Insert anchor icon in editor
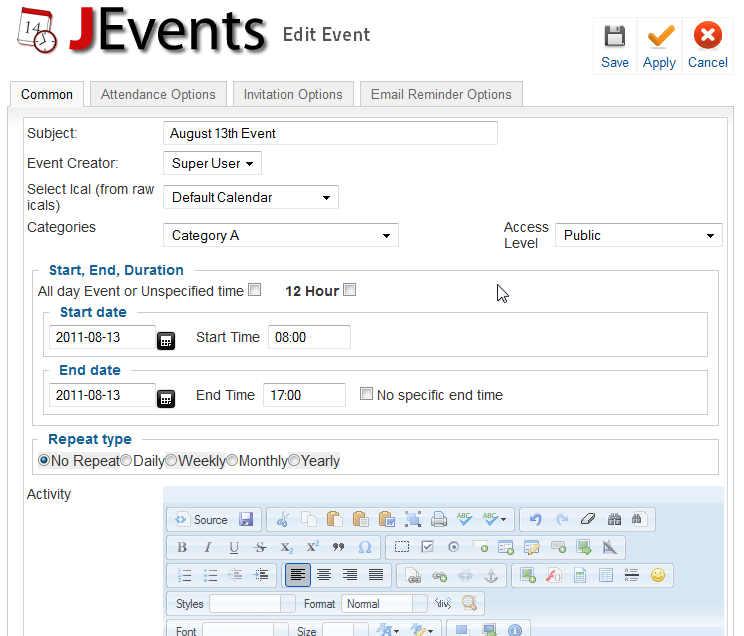This screenshot has height=636, width=744. (x=491, y=575)
